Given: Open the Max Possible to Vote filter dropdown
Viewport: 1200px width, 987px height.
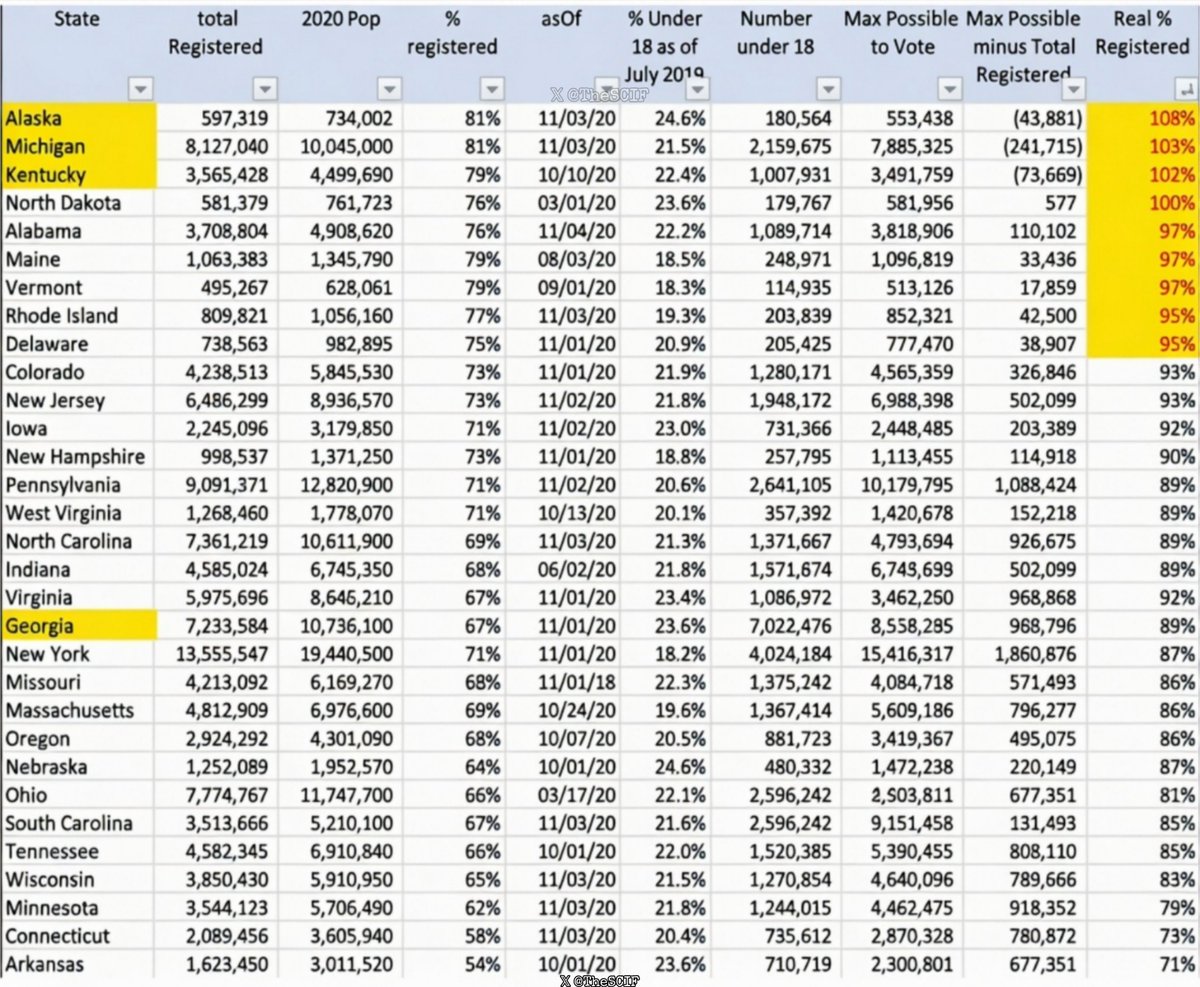Looking at the screenshot, I should [948, 90].
